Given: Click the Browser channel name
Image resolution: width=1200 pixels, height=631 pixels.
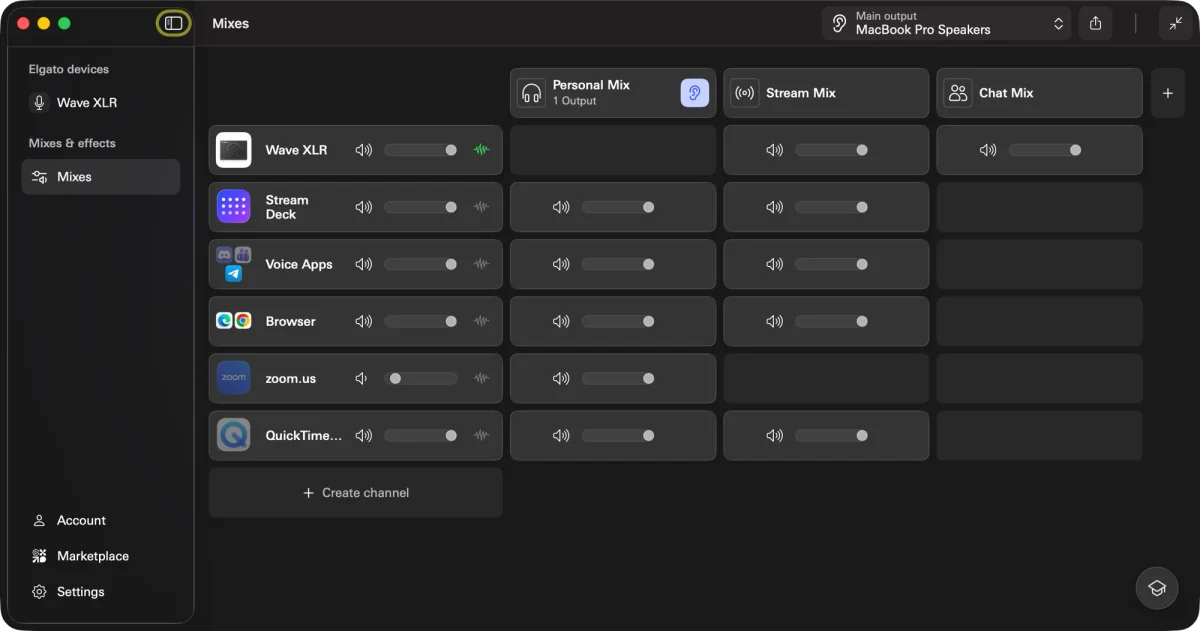Looking at the screenshot, I should [290, 321].
